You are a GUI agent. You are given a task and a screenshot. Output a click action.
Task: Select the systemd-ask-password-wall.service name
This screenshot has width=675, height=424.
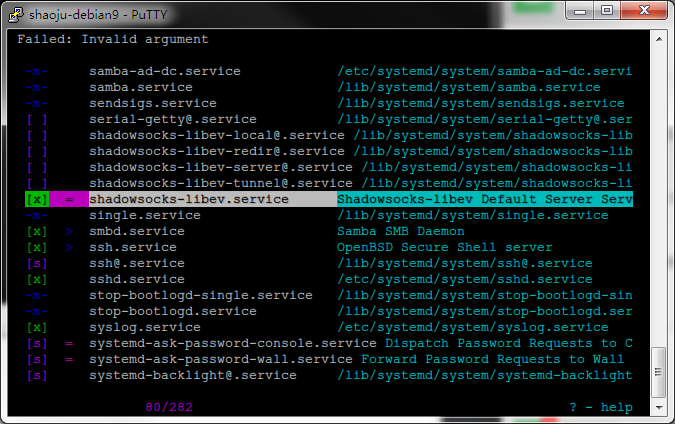pos(221,359)
